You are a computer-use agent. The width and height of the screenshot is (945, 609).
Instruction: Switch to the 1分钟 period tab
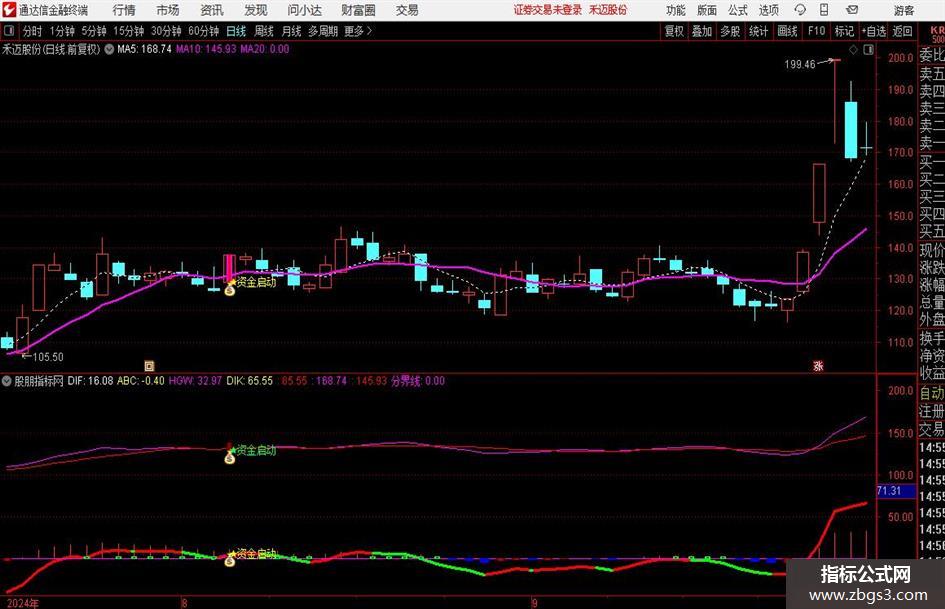coord(62,31)
